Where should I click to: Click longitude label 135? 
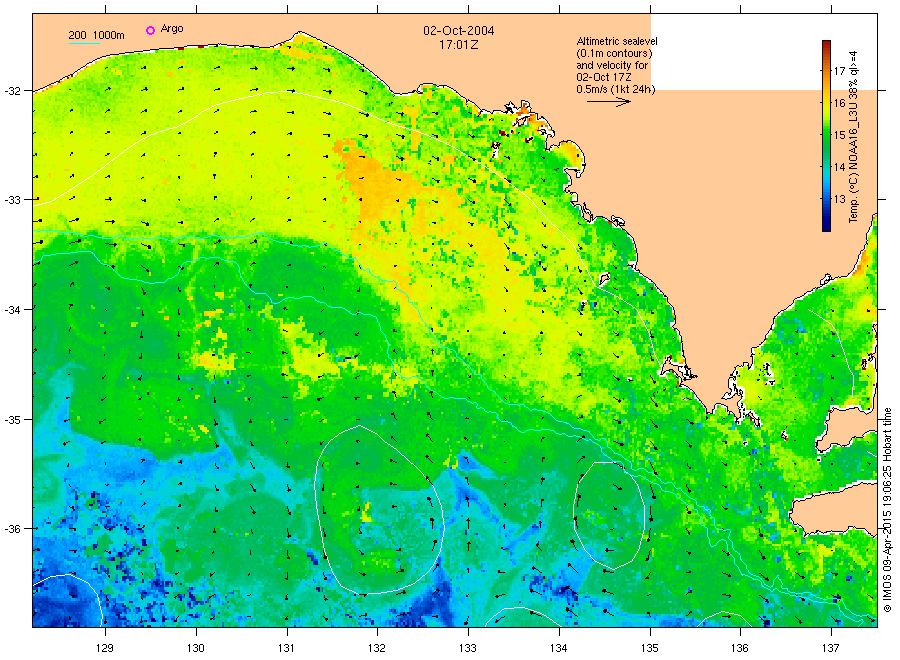tap(650, 649)
